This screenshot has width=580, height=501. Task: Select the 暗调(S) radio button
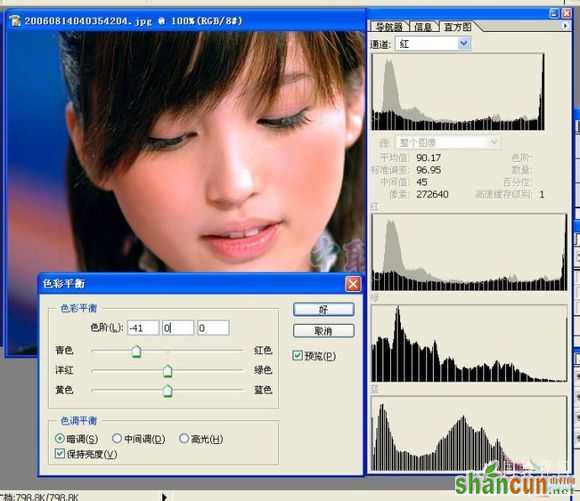tap(60, 438)
